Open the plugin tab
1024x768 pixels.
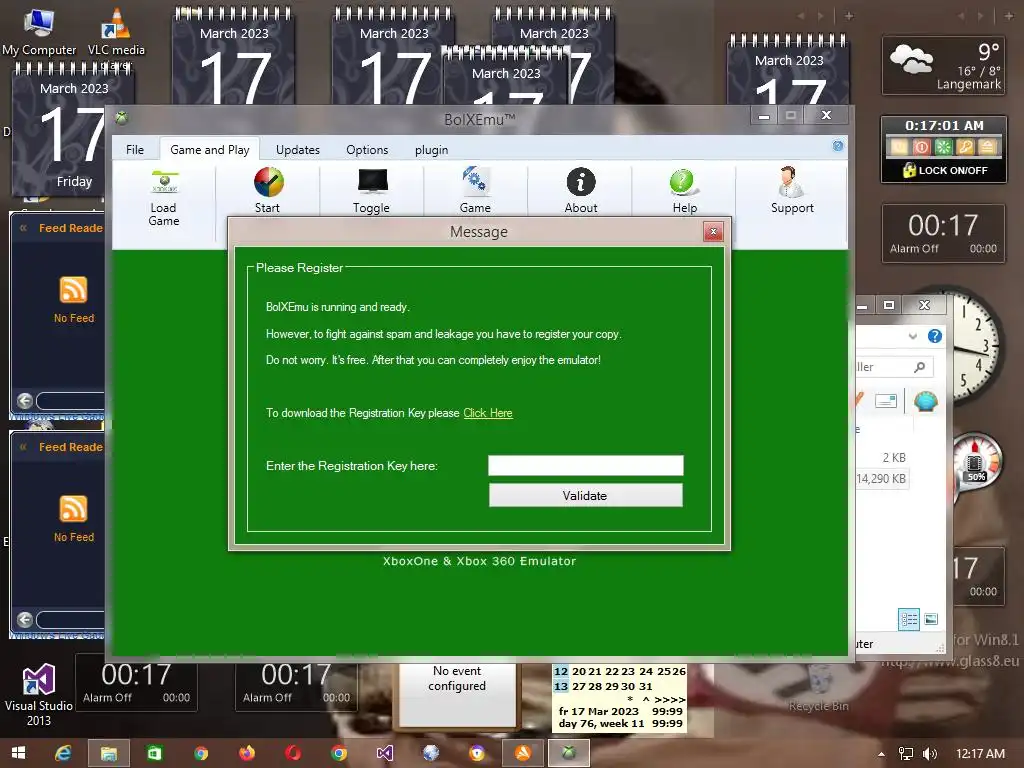coord(432,150)
